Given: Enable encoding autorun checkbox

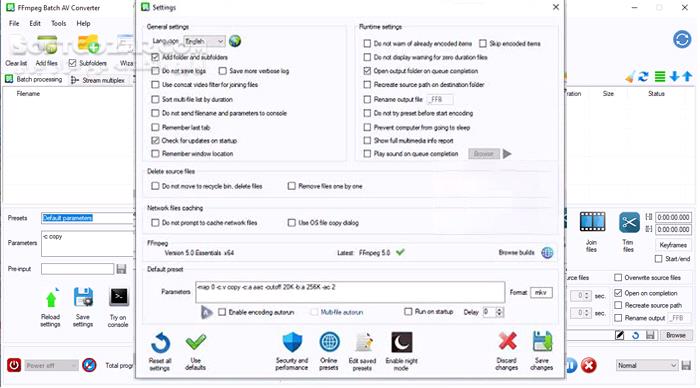Looking at the screenshot, I should pos(222,312).
